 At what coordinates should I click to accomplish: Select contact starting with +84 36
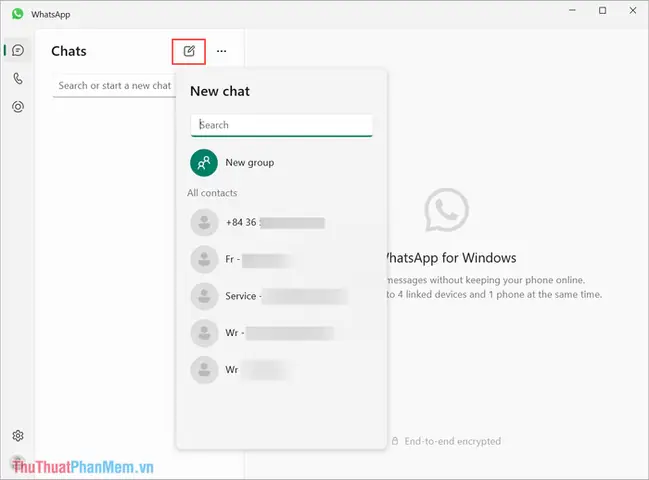(x=281, y=223)
